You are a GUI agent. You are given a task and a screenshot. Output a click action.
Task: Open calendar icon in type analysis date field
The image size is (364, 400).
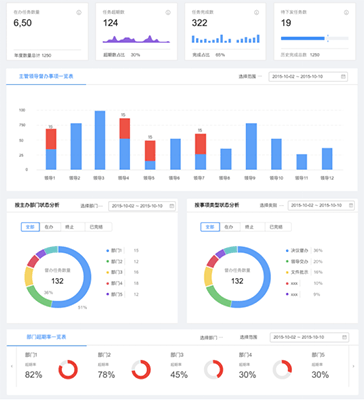click(351, 205)
